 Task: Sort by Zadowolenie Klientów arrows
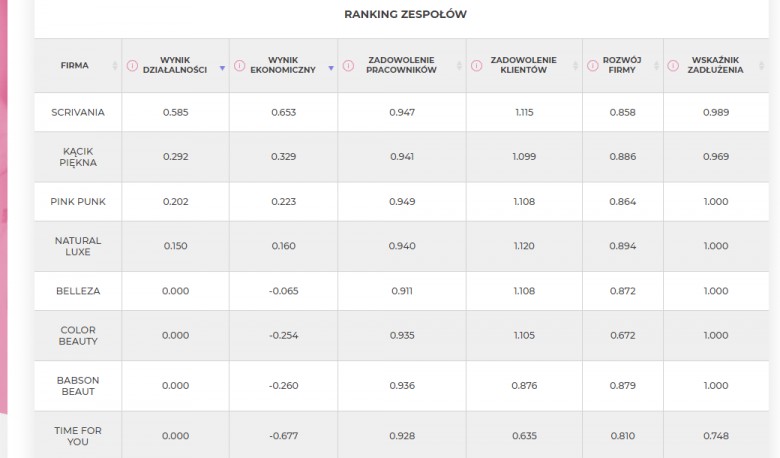(x=576, y=66)
